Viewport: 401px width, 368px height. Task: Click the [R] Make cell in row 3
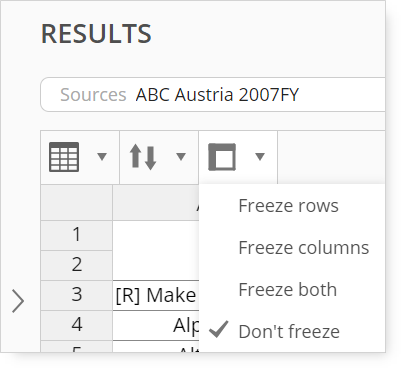pyautogui.click(x=156, y=295)
